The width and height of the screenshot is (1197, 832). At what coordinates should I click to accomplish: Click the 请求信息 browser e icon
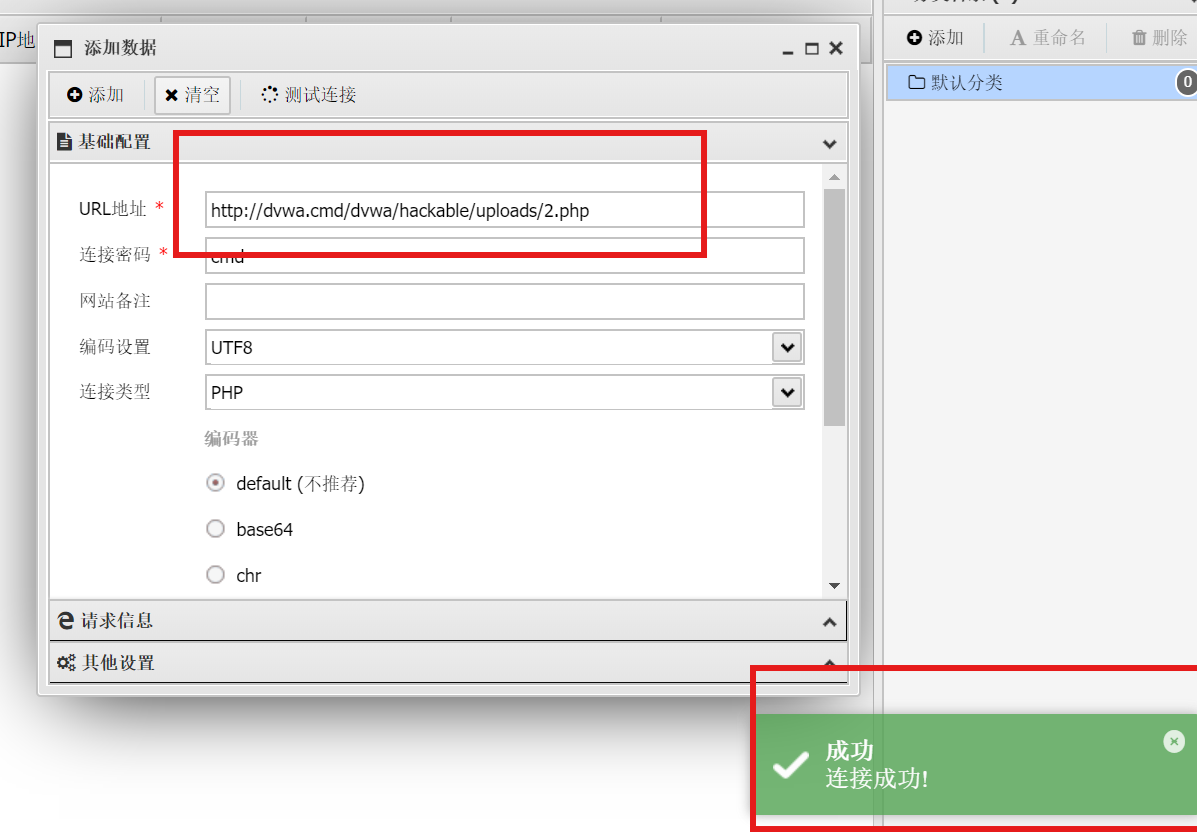click(66, 621)
